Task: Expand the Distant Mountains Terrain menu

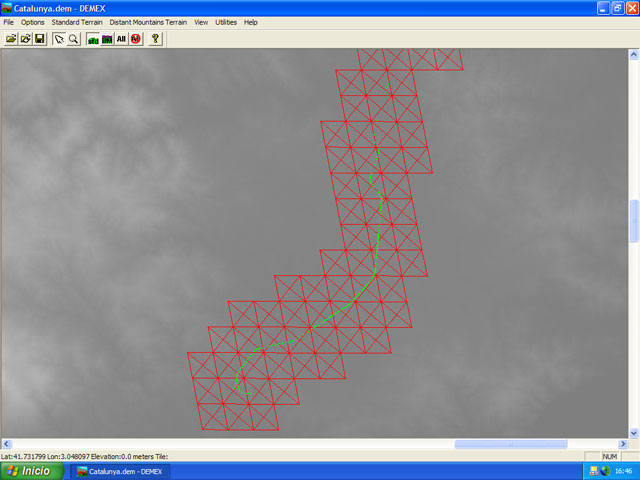Action: [148, 22]
